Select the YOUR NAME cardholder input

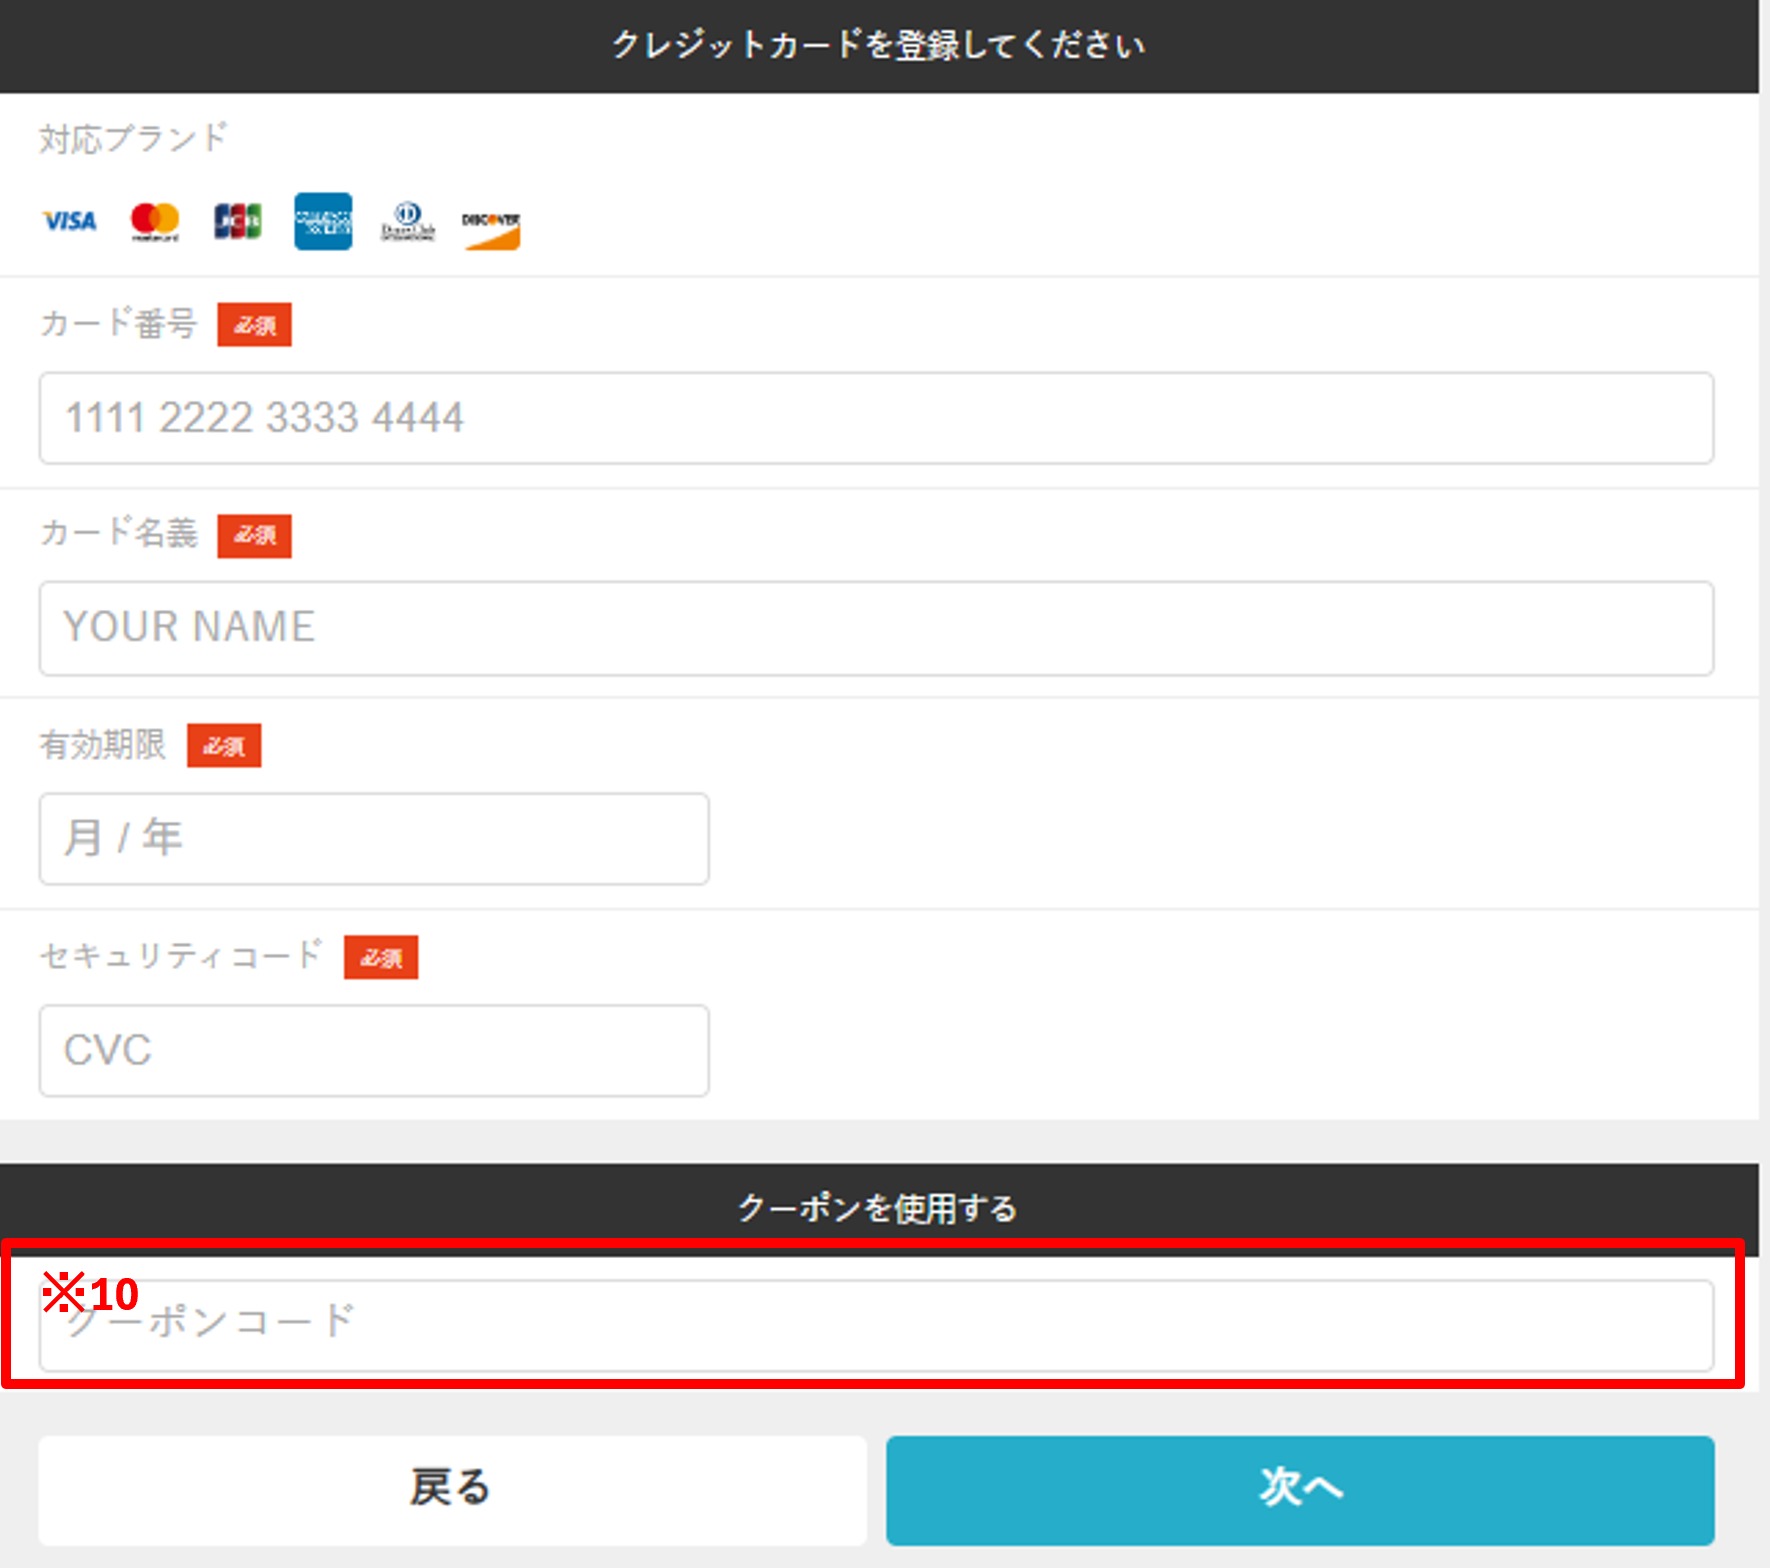point(876,628)
